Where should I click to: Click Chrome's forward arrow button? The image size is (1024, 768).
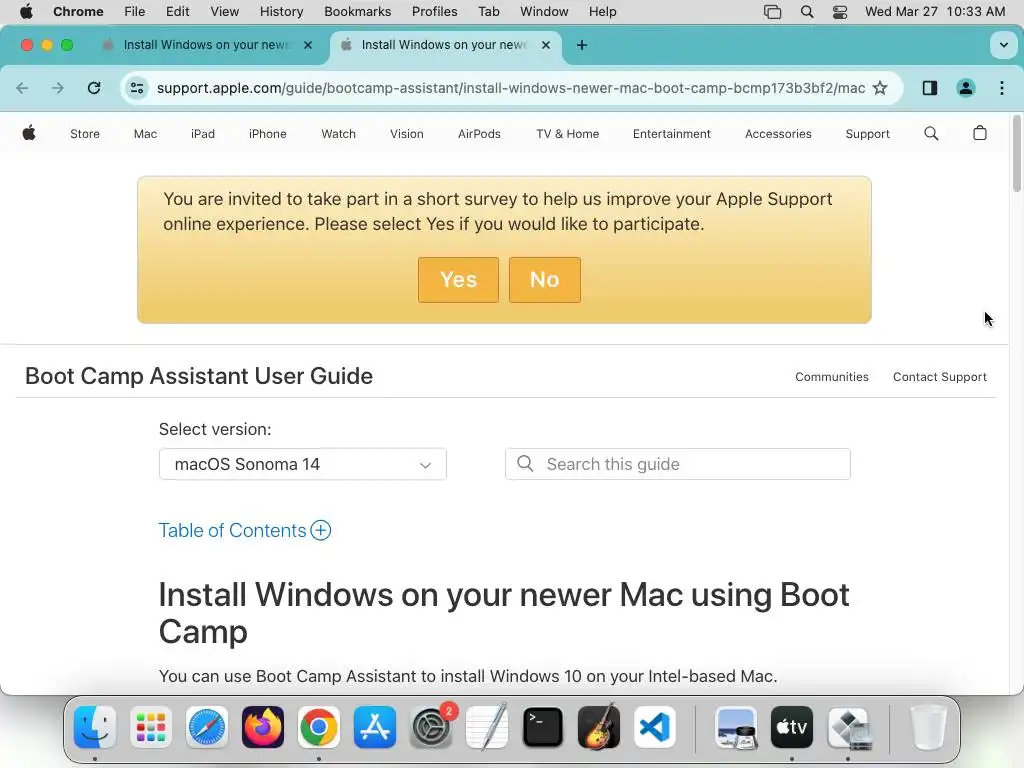click(58, 88)
